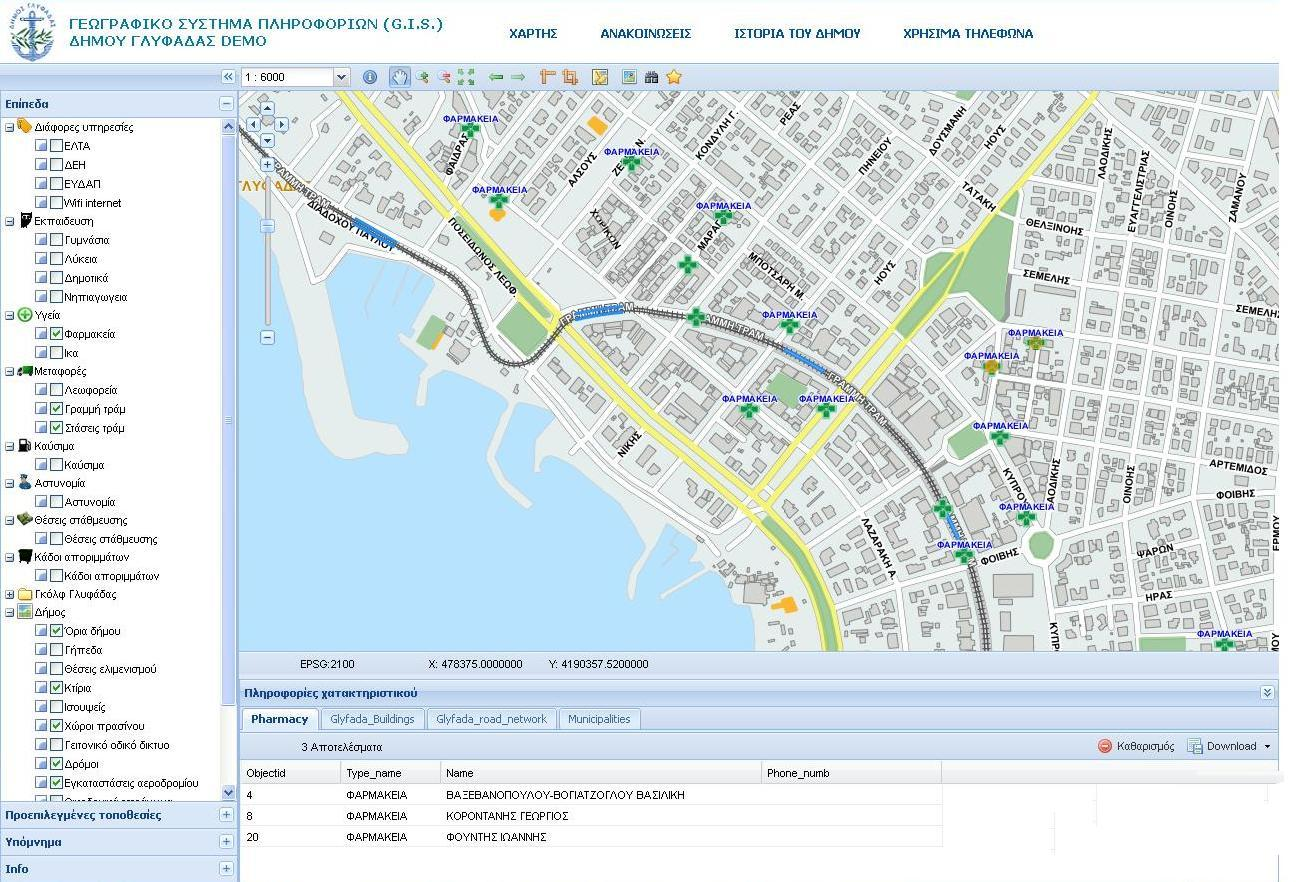
Task: Click the star bookmark icon
Action: 674,77
